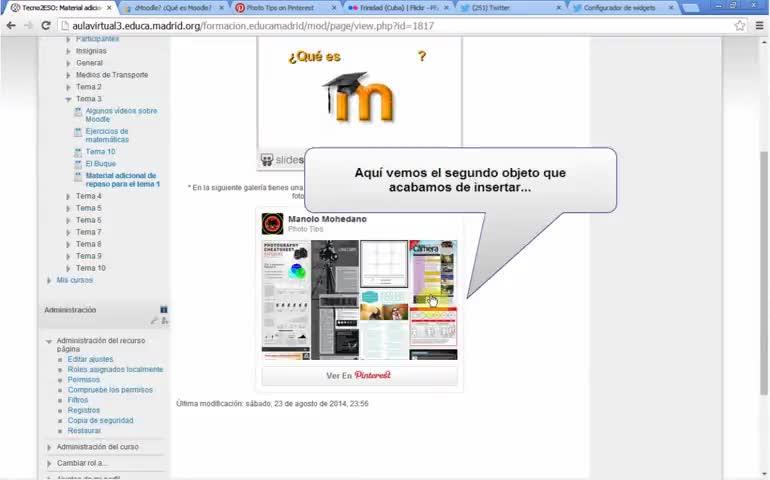Go back with the browser back arrow

pos(11,26)
